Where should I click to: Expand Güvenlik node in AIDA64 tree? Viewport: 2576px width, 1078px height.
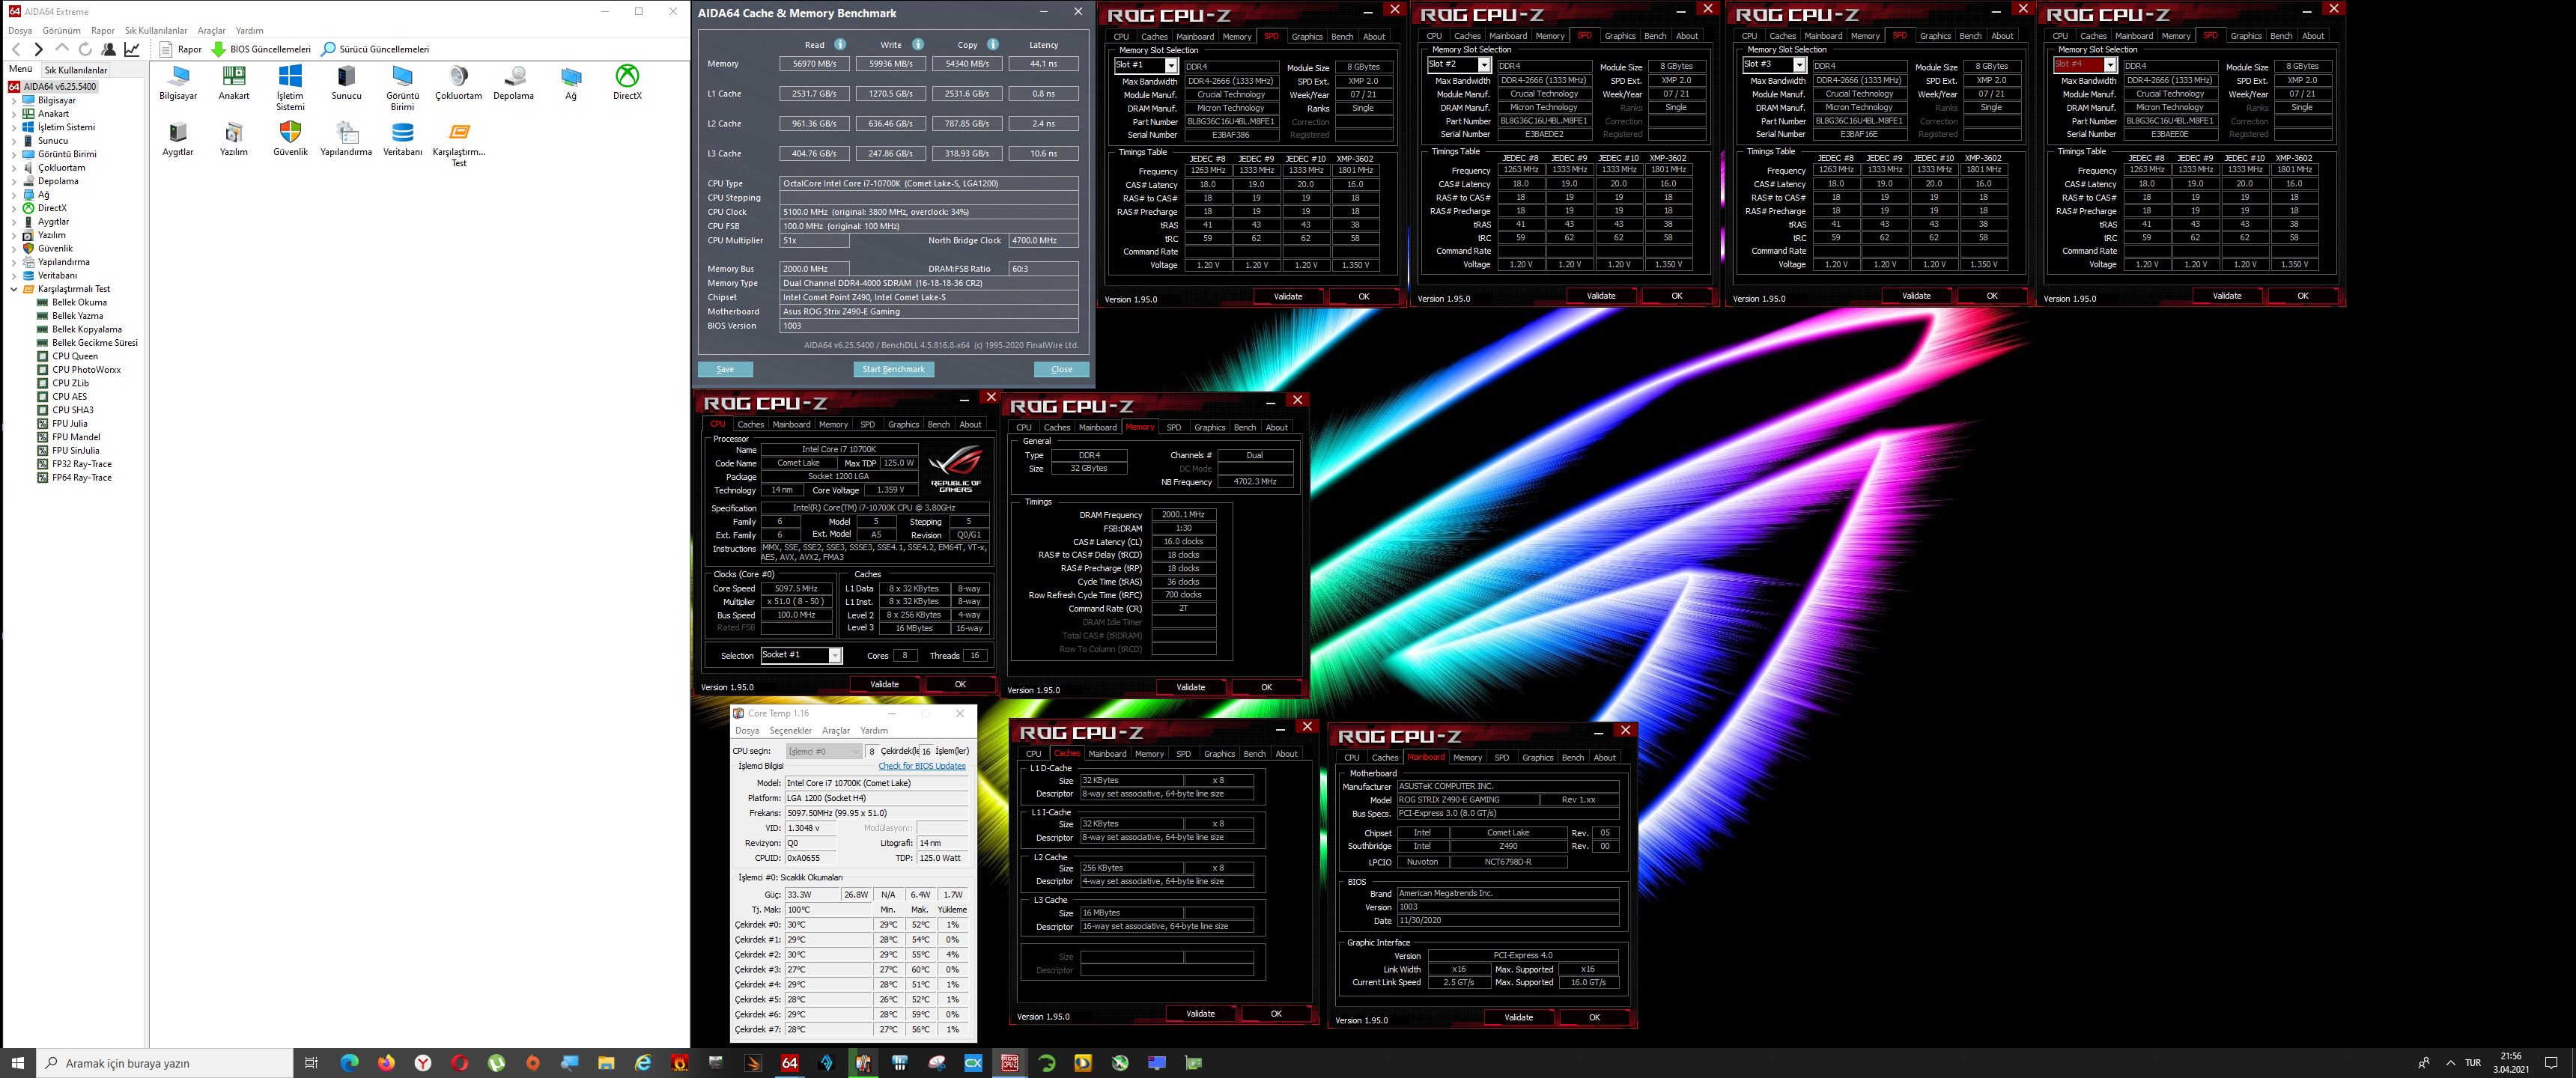14,248
